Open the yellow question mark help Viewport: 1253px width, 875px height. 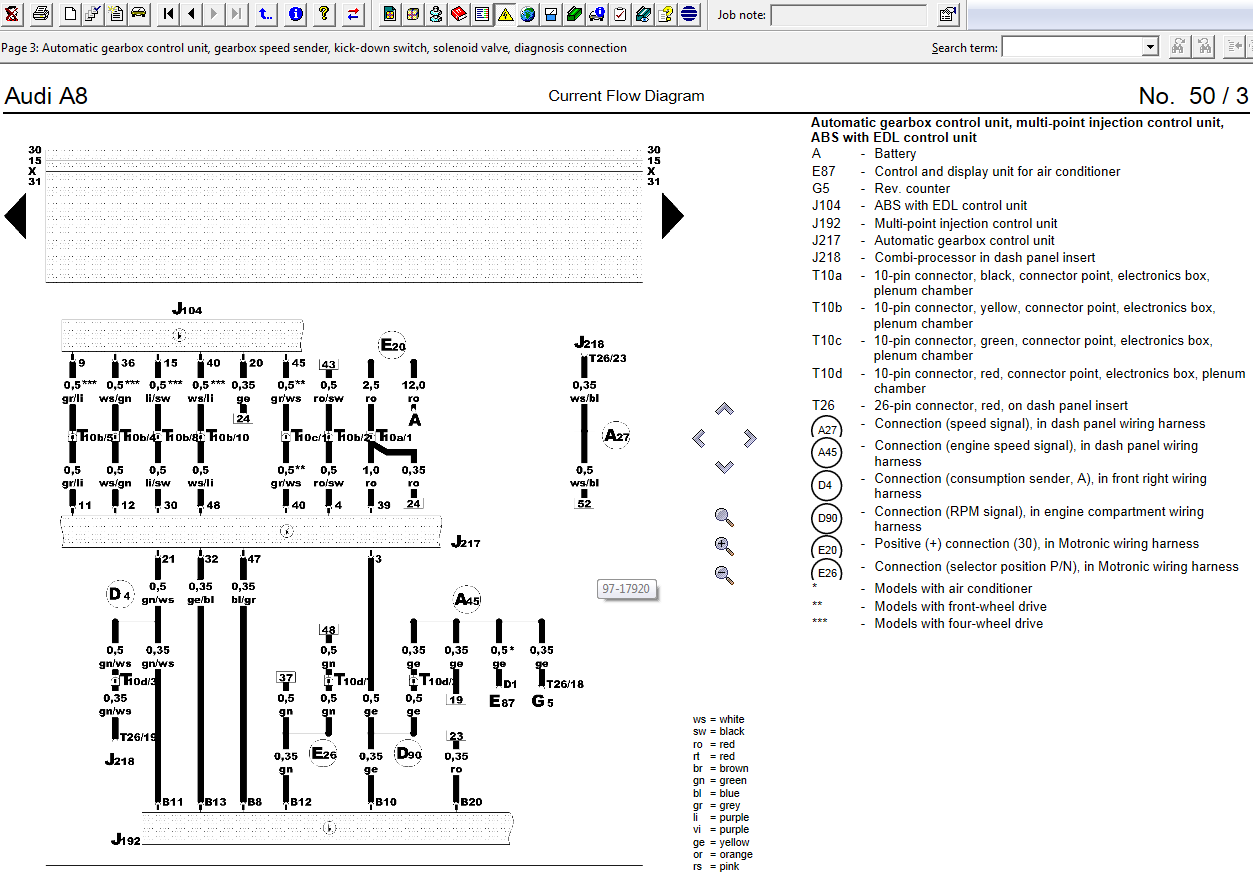coord(324,14)
